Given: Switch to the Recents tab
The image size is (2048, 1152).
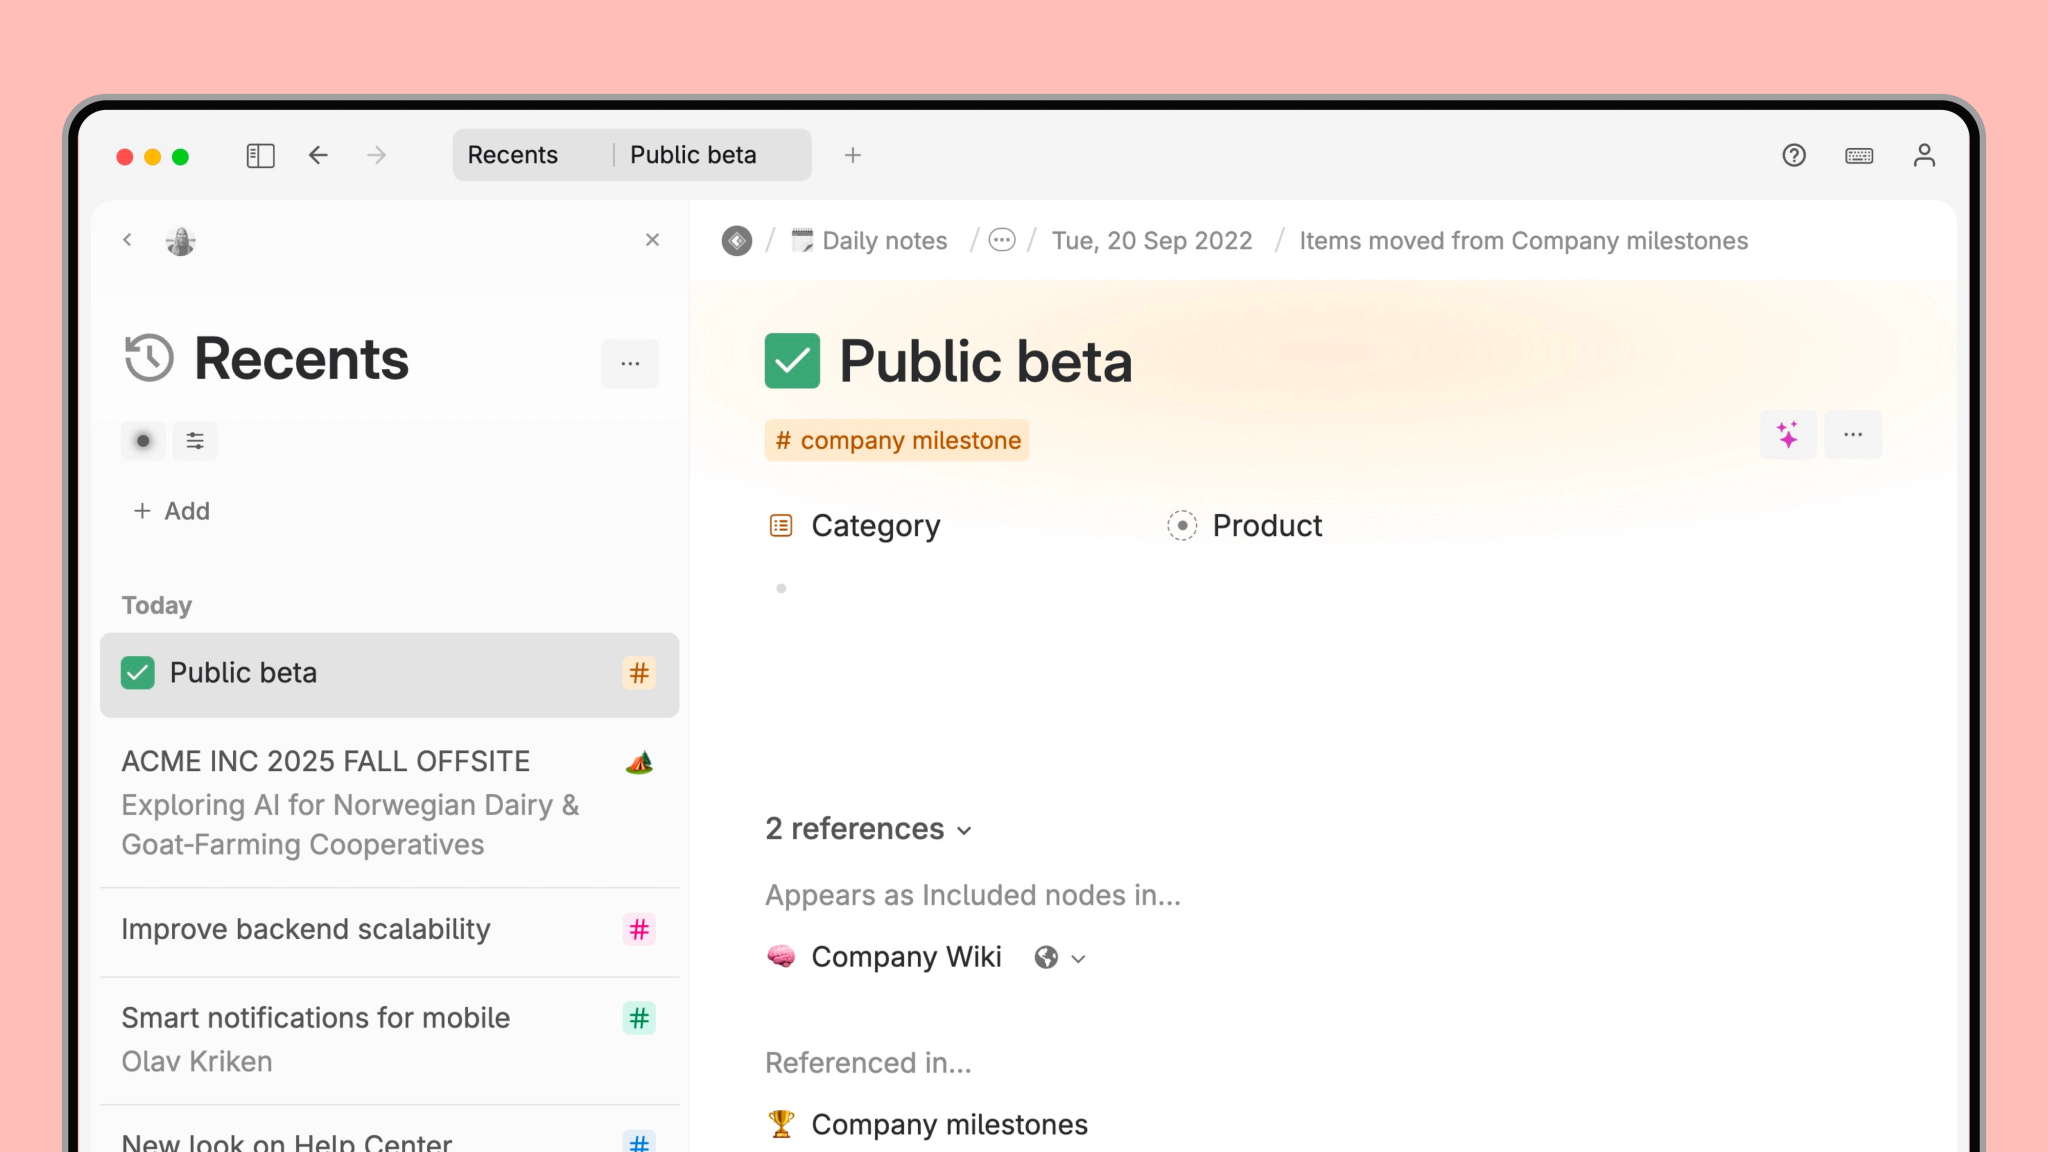Looking at the screenshot, I should 513,155.
